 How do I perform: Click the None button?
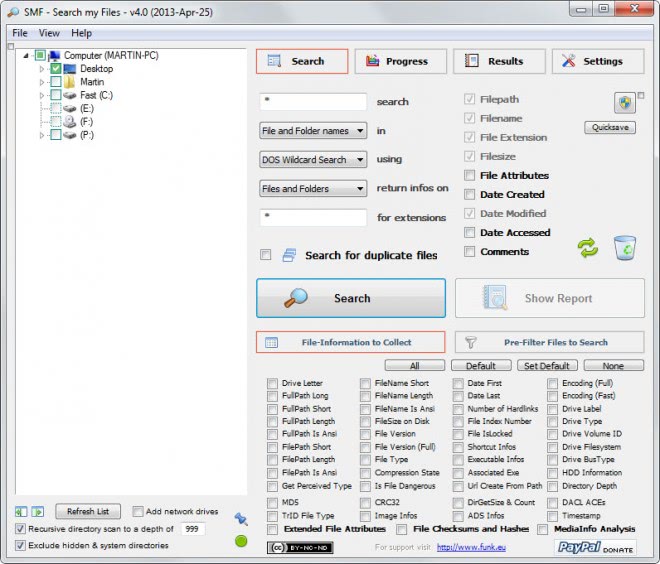pos(614,365)
